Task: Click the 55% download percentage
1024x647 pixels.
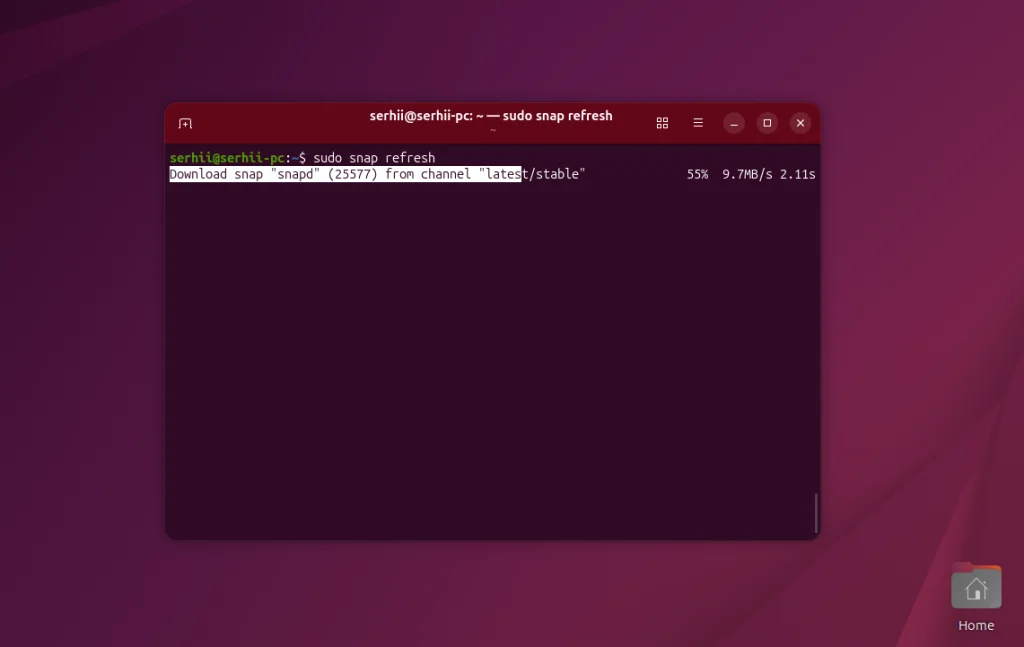Action: point(696,173)
